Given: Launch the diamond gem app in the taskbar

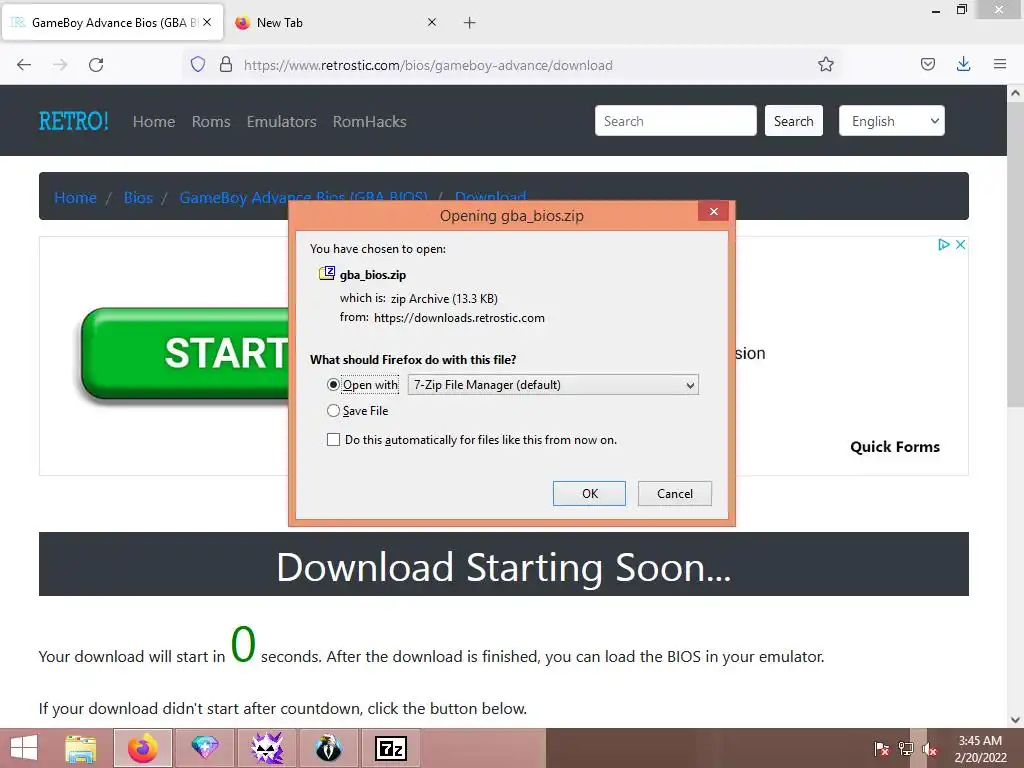Looking at the screenshot, I should tap(204, 748).
